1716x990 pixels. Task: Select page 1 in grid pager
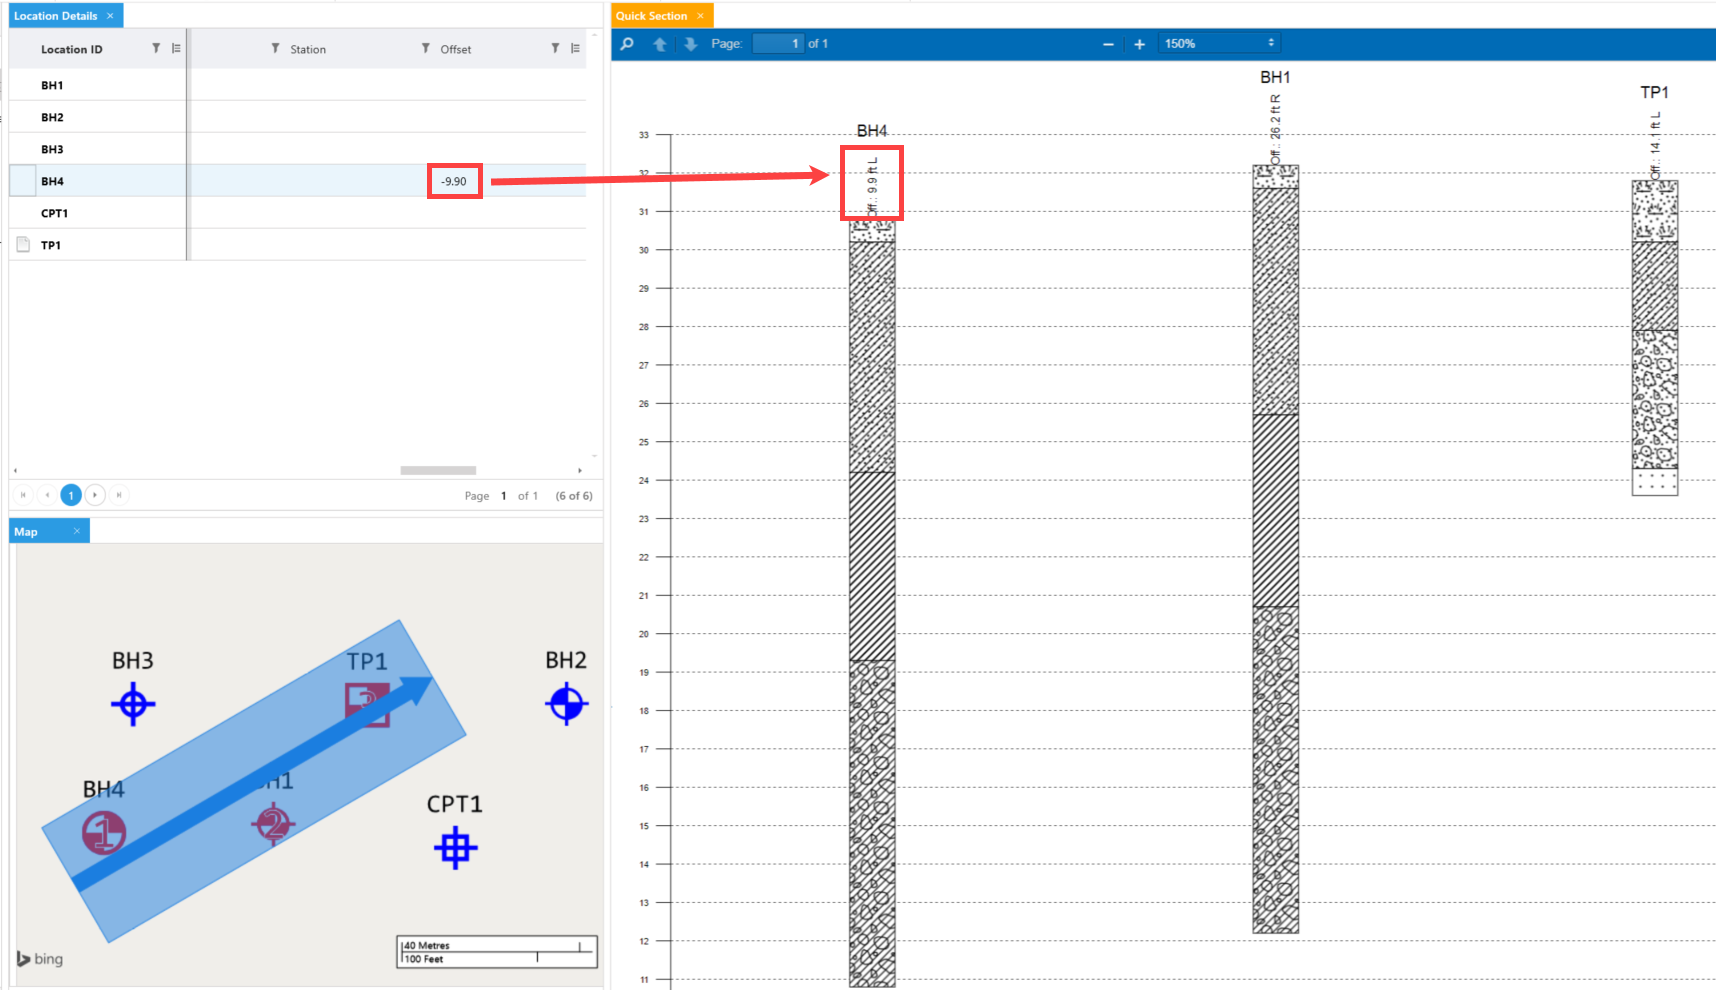pyautogui.click(x=71, y=495)
